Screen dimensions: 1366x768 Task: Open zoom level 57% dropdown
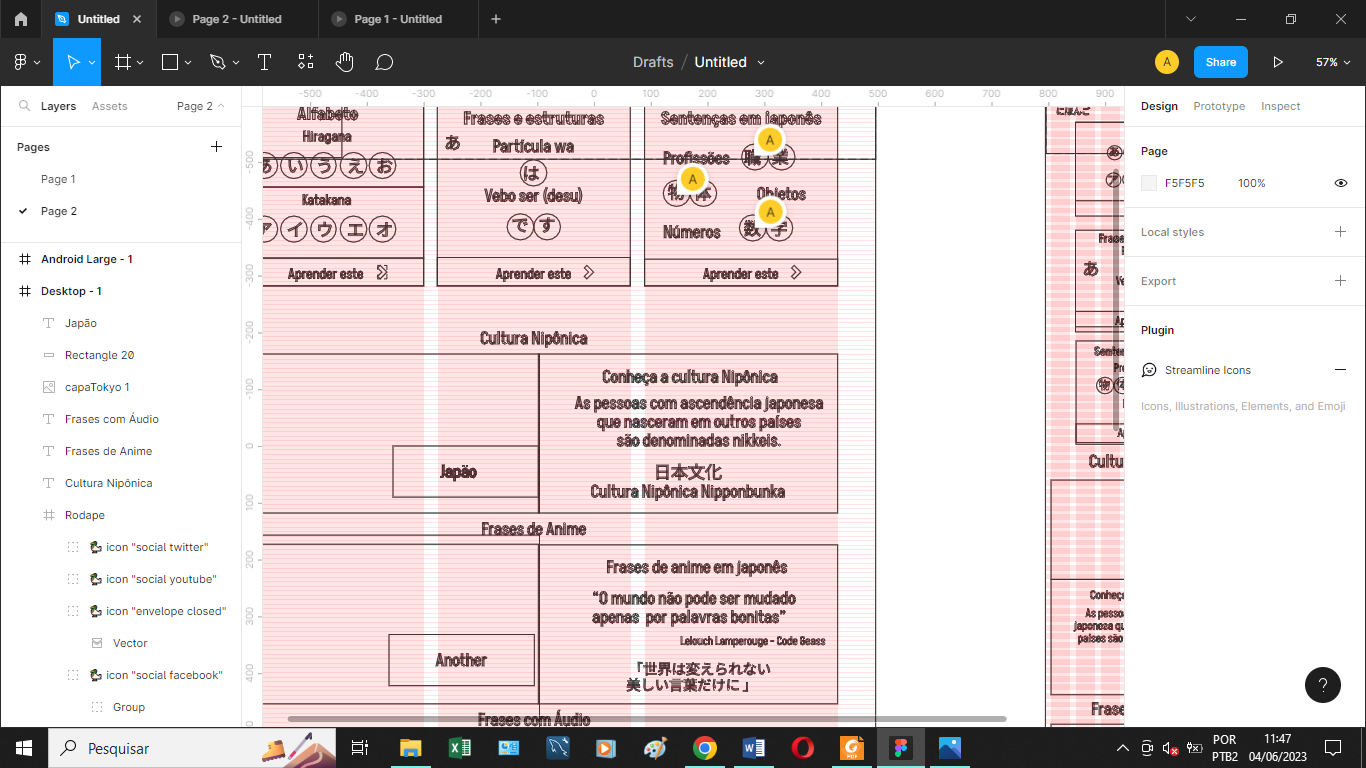(x=1333, y=62)
